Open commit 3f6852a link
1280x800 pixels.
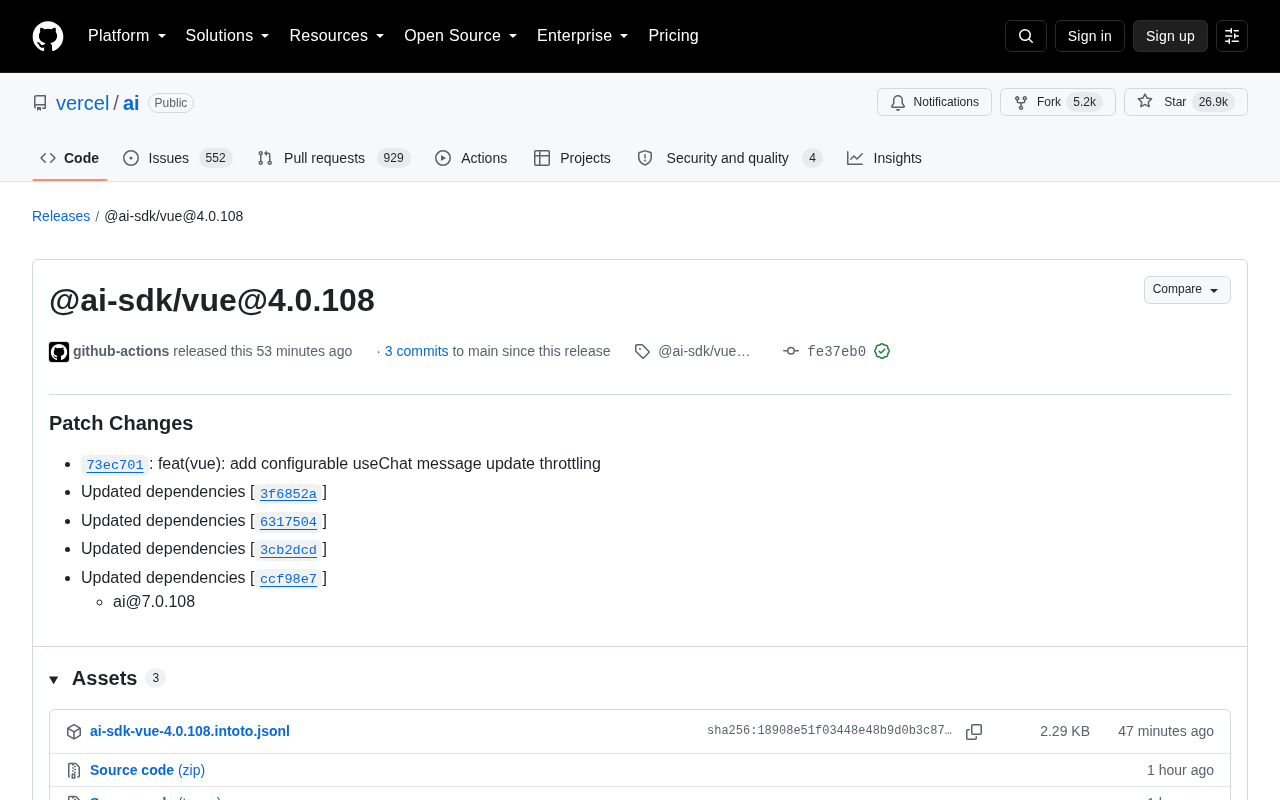[288, 493]
